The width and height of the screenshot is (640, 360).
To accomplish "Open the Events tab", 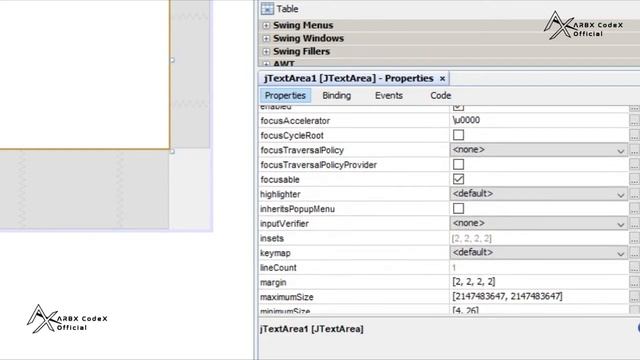I will coord(389,96).
